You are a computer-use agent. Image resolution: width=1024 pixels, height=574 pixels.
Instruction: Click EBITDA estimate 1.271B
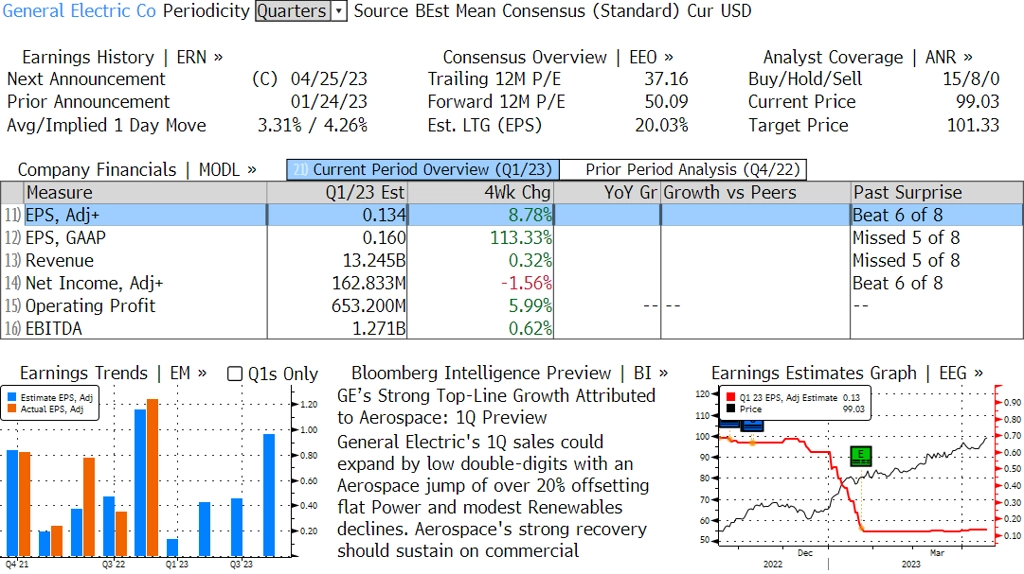[379, 328]
